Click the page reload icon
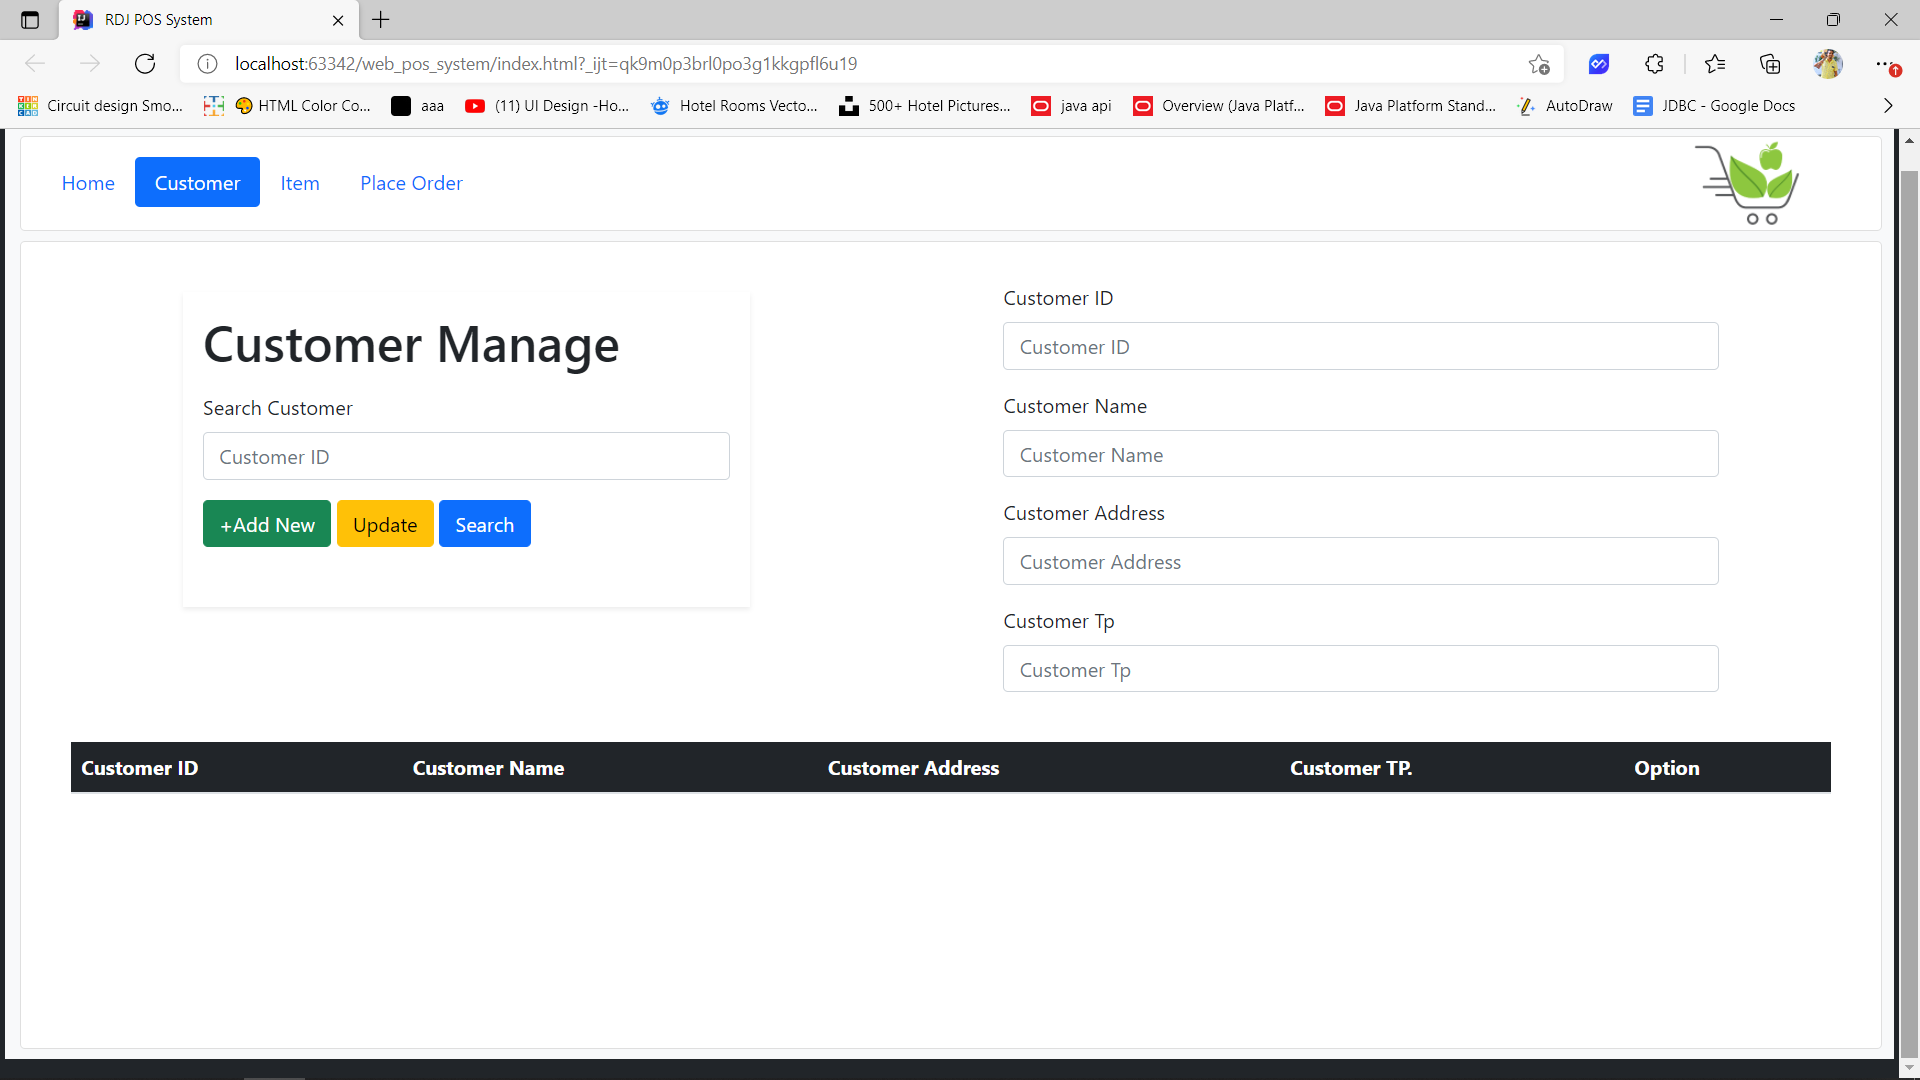Screen dimensions: 1920x1080 (x=145, y=63)
